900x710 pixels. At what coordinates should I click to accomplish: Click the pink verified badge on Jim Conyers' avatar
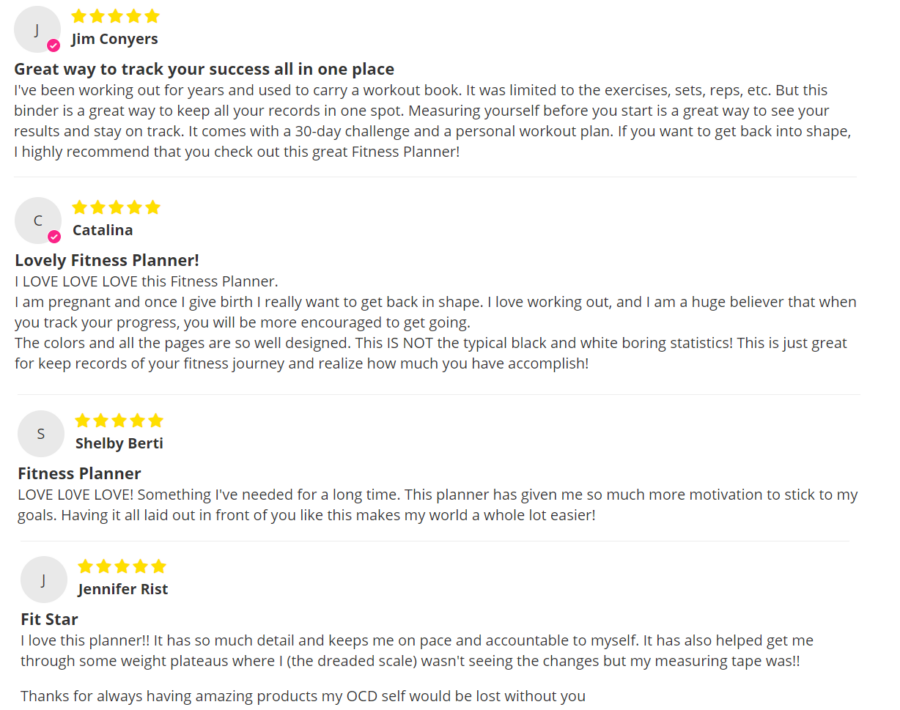click(53, 45)
